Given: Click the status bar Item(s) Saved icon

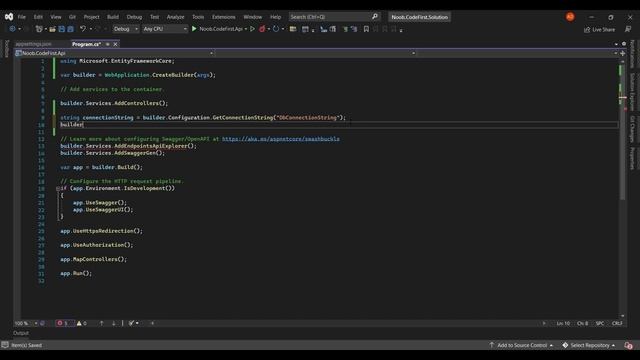Looking at the screenshot, I should tap(4, 345).
